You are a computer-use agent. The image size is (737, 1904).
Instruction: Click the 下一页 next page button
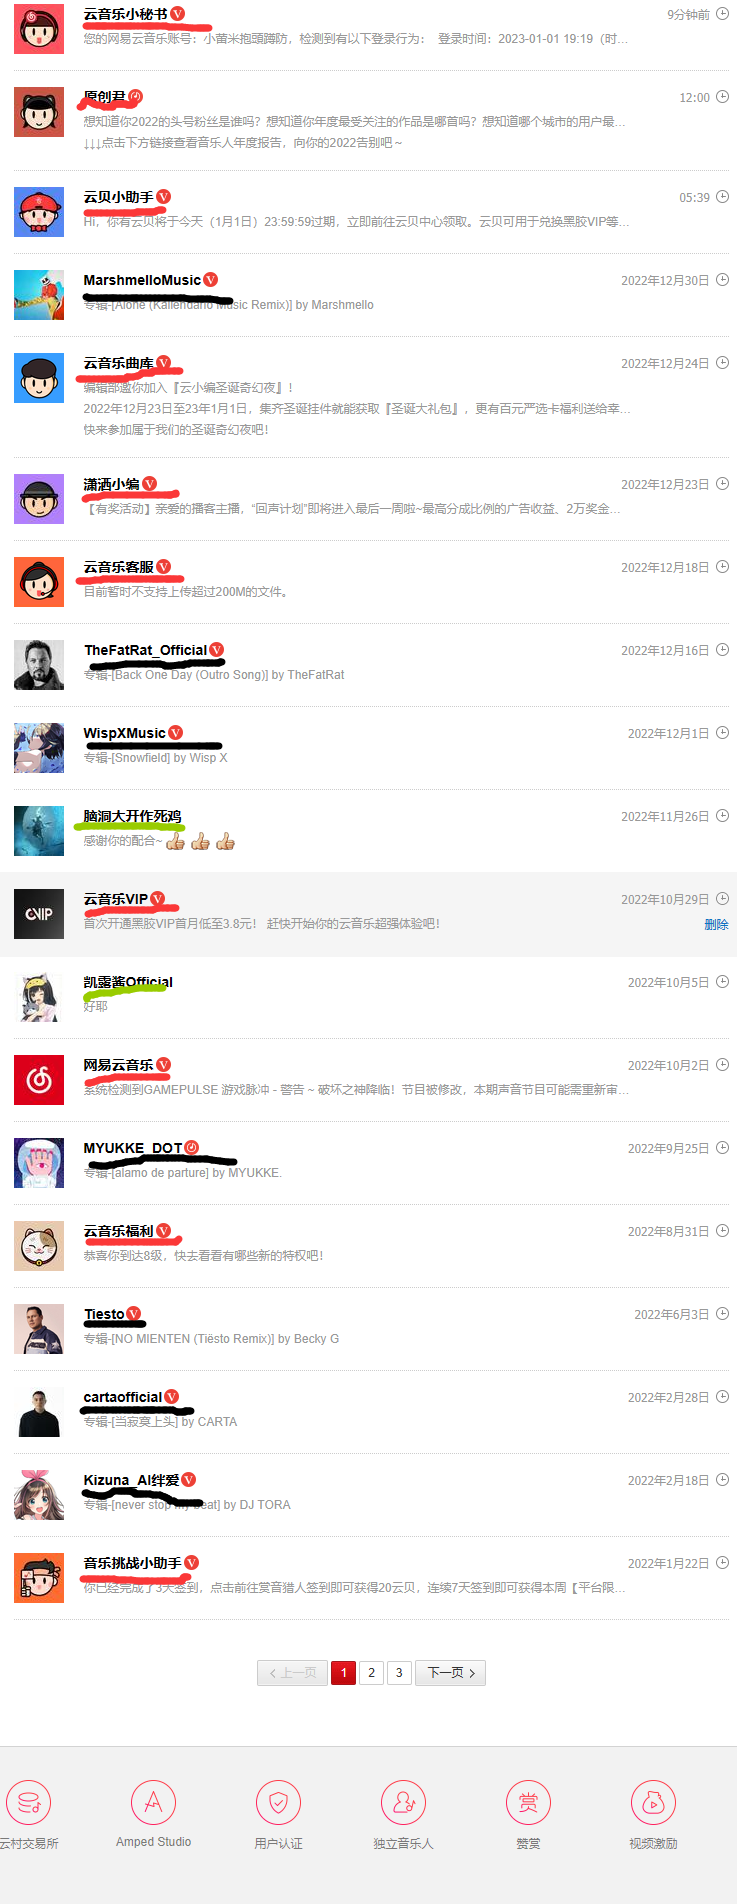tap(450, 1672)
